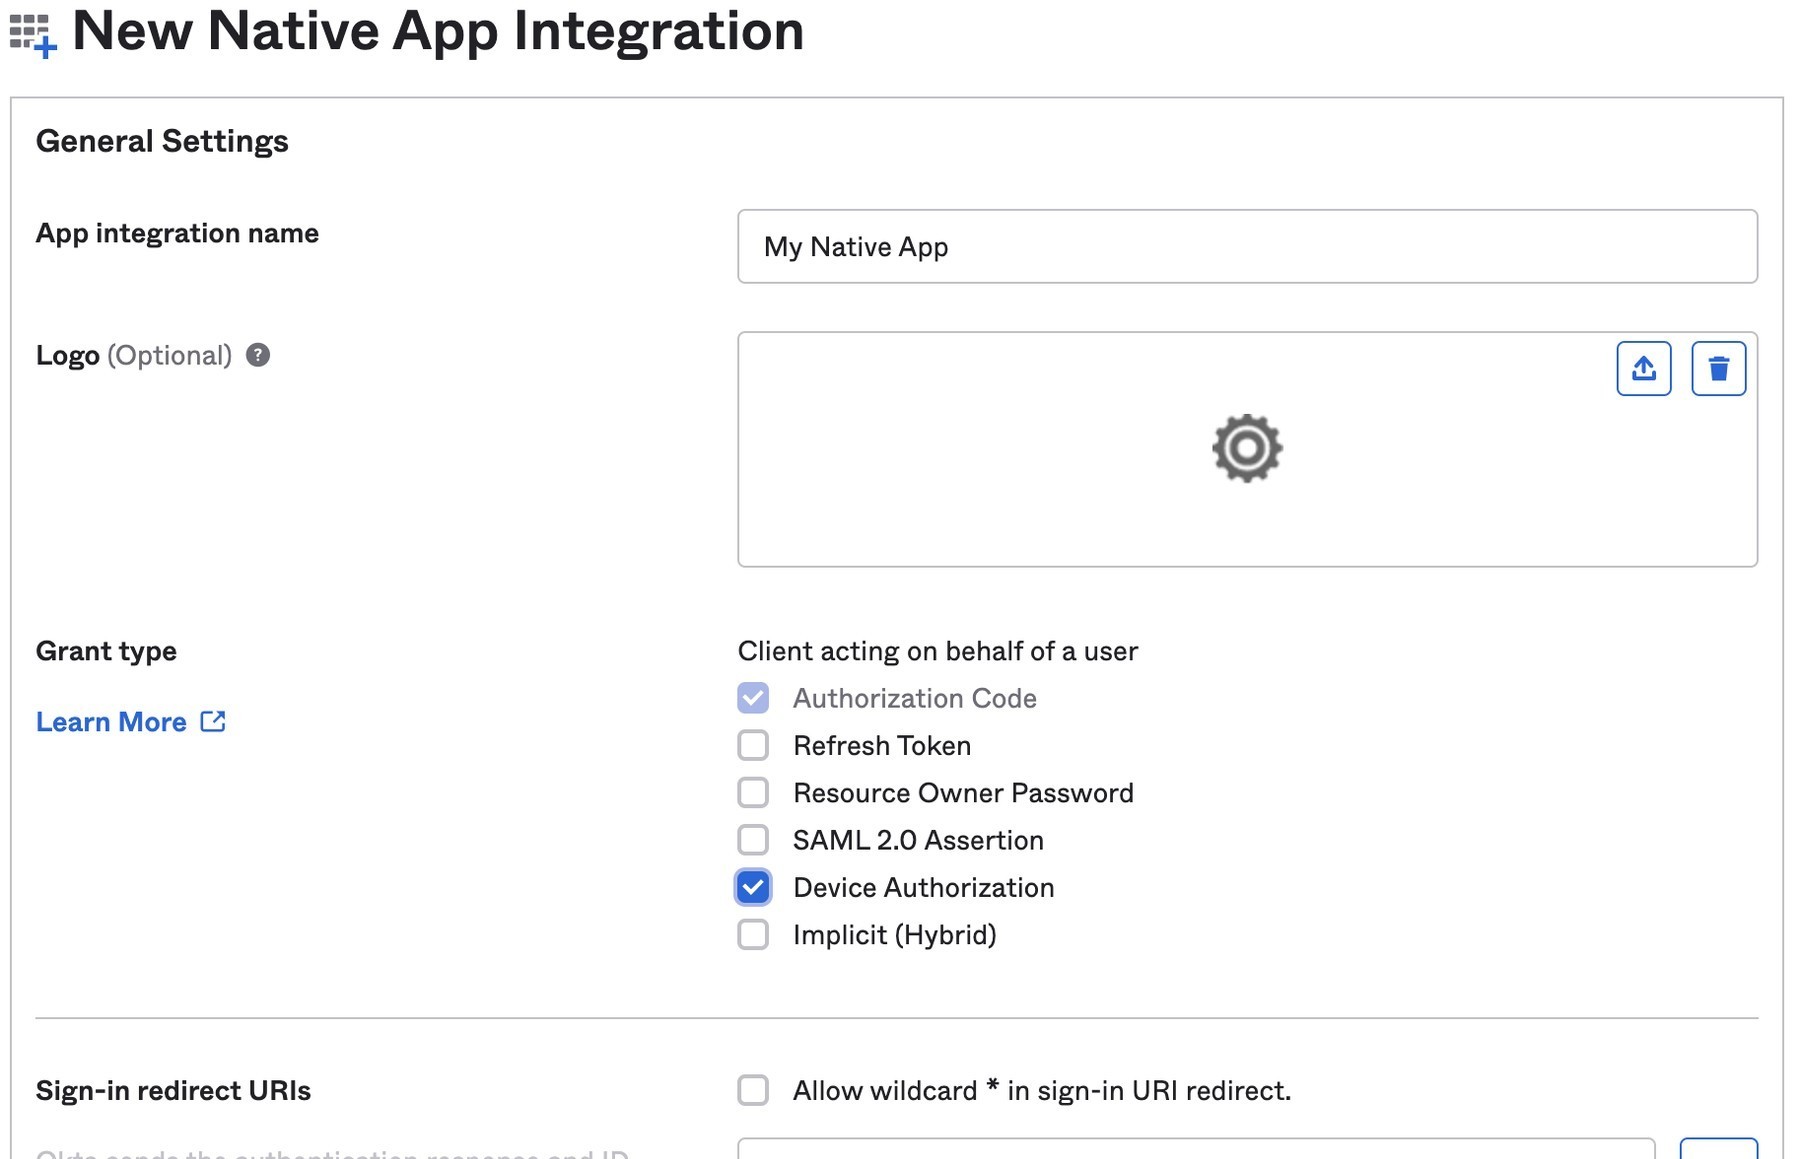Image resolution: width=1800 pixels, height=1159 pixels.
Task: Toggle the Authorization Code checkbox
Action: pyautogui.click(x=753, y=698)
